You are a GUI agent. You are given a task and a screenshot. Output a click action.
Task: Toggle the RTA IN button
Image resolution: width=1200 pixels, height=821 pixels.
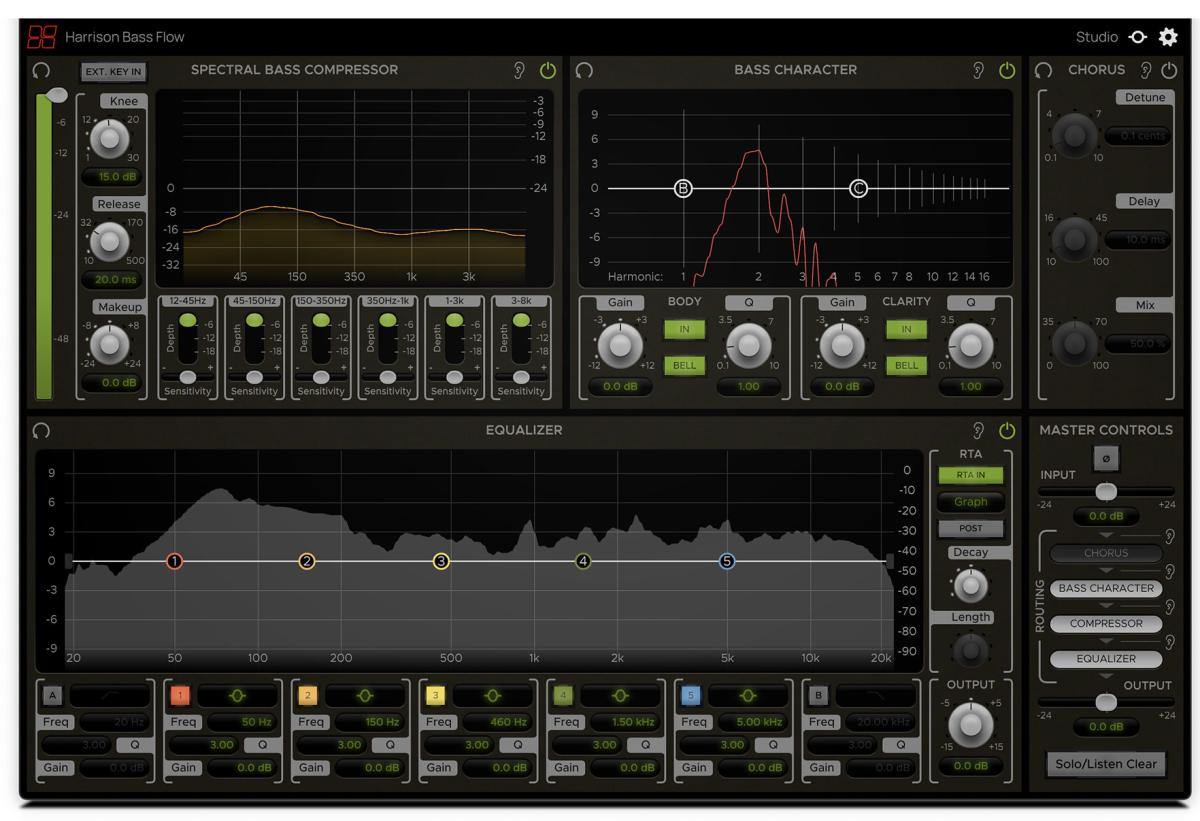(970, 475)
